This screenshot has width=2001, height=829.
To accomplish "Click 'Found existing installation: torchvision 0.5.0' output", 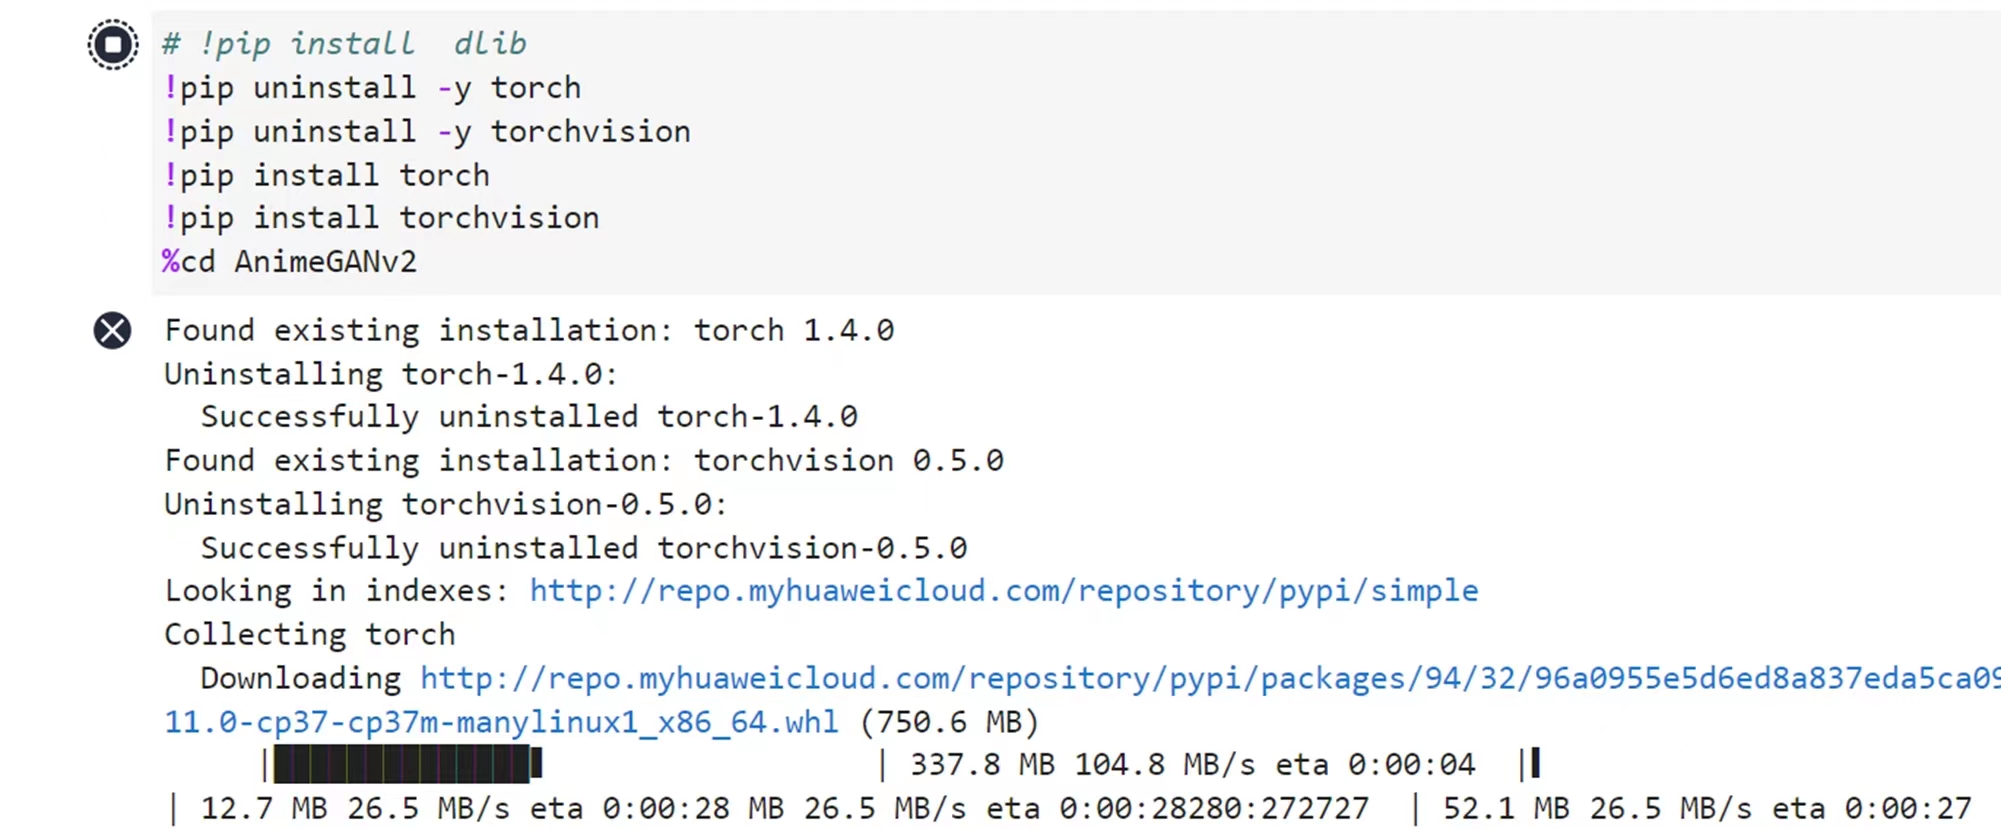I will coord(584,461).
